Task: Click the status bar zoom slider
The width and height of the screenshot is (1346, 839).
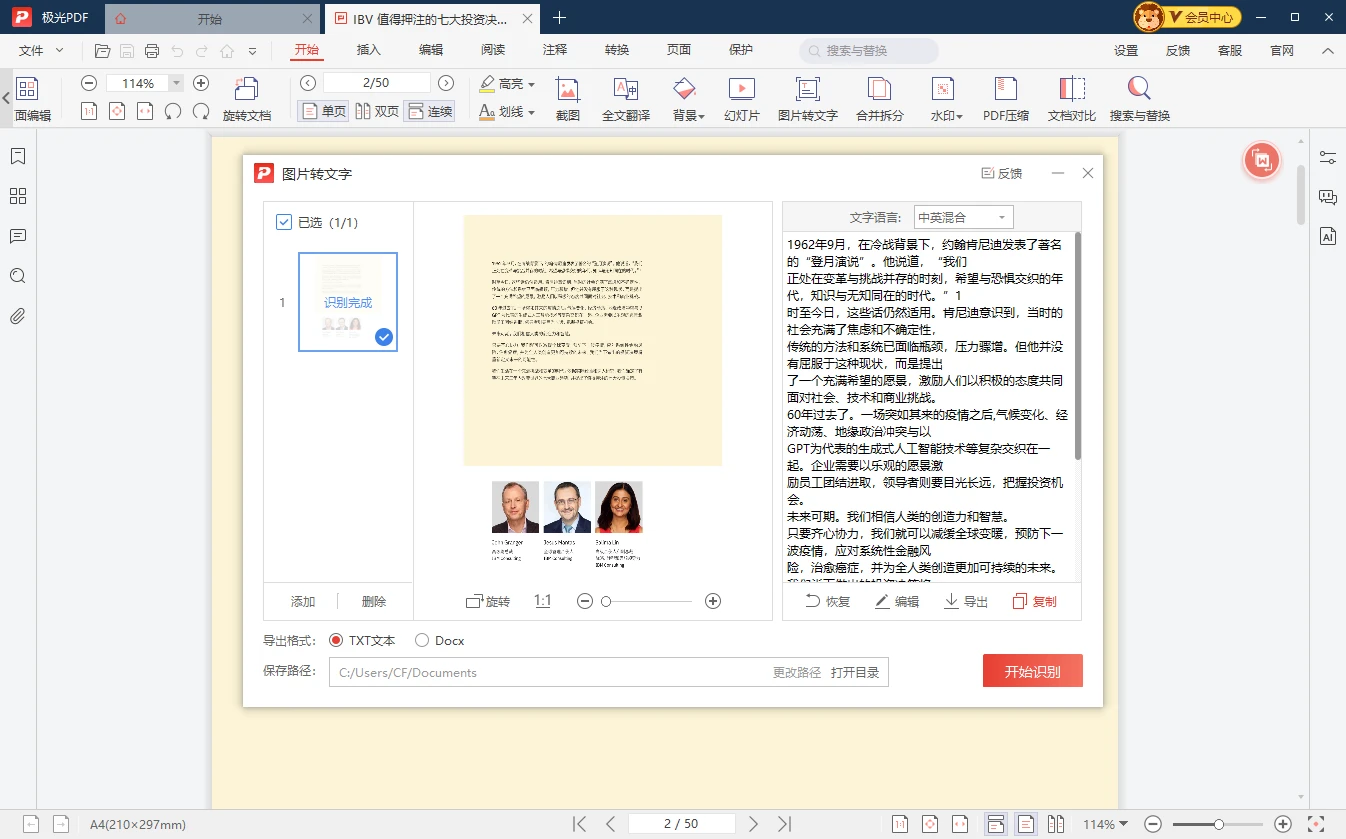Action: [1219, 824]
